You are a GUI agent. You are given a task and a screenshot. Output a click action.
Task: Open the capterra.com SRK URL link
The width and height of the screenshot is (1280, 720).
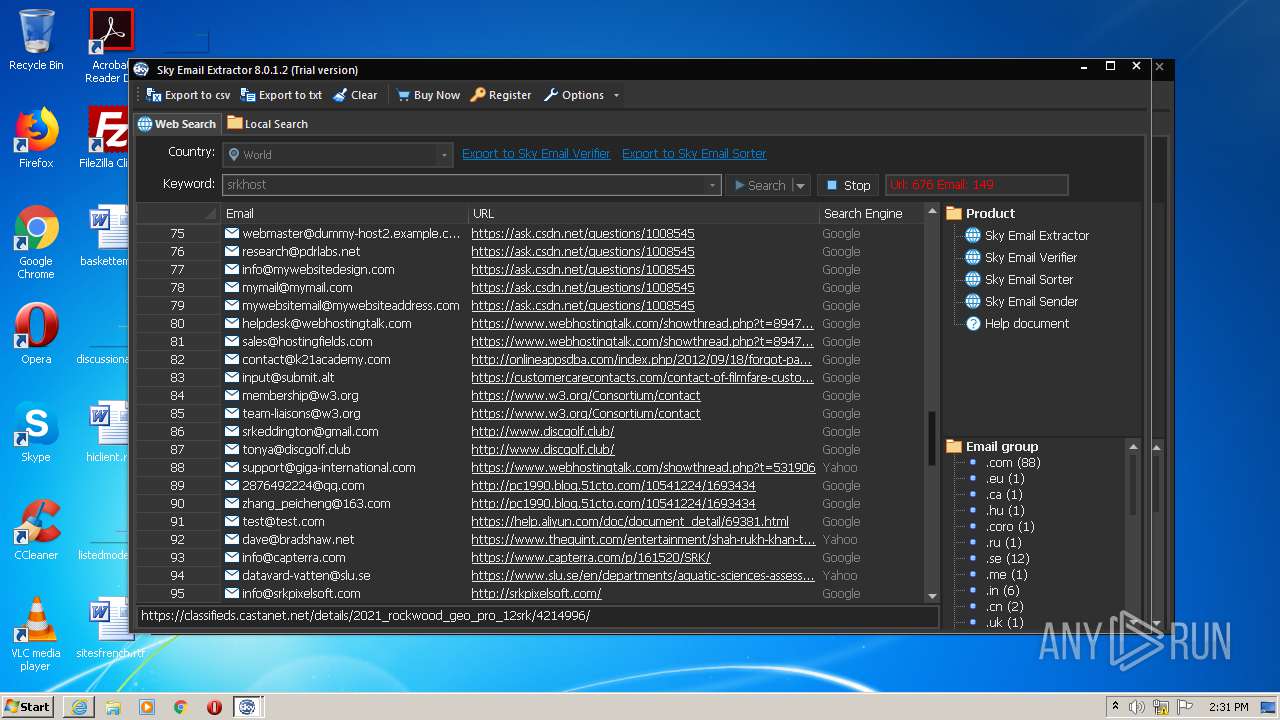pos(590,557)
